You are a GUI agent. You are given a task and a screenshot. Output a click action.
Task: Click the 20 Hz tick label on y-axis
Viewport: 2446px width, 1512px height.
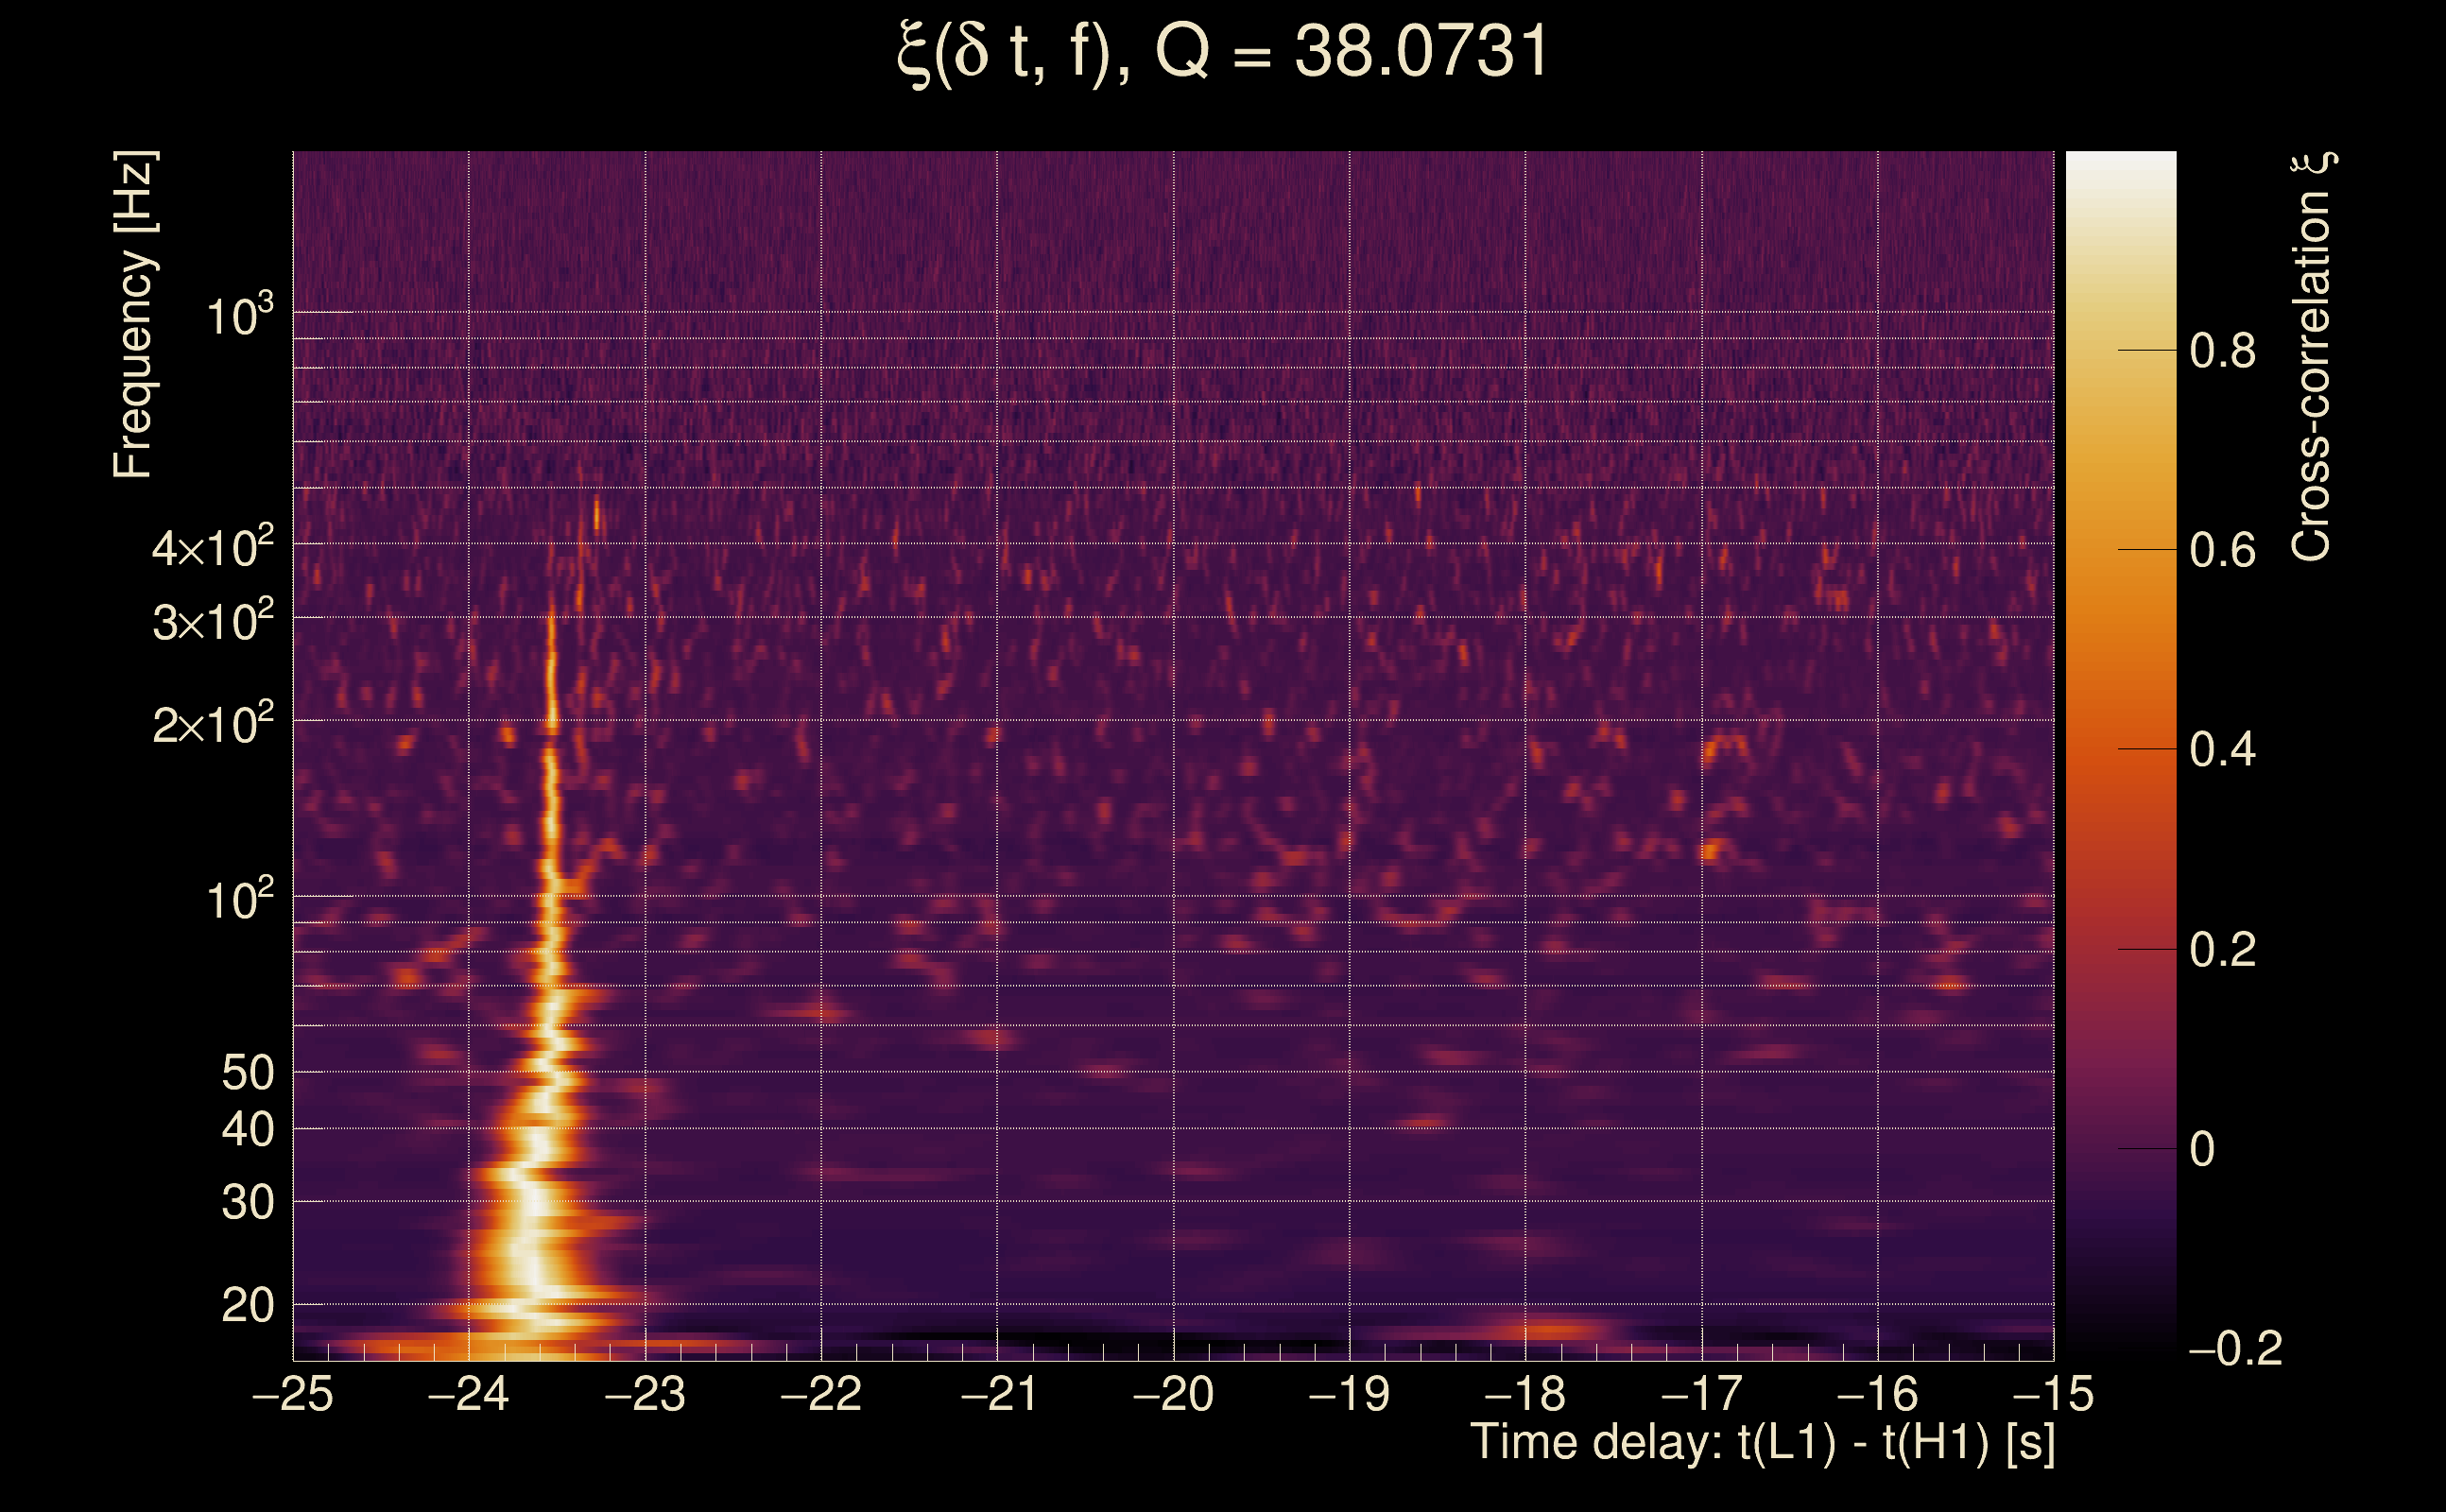pos(247,1306)
